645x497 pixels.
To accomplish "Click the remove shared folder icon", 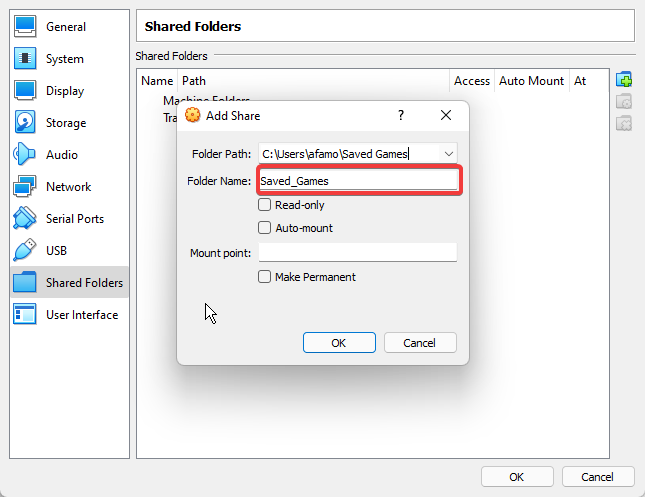I will (x=624, y=123).
